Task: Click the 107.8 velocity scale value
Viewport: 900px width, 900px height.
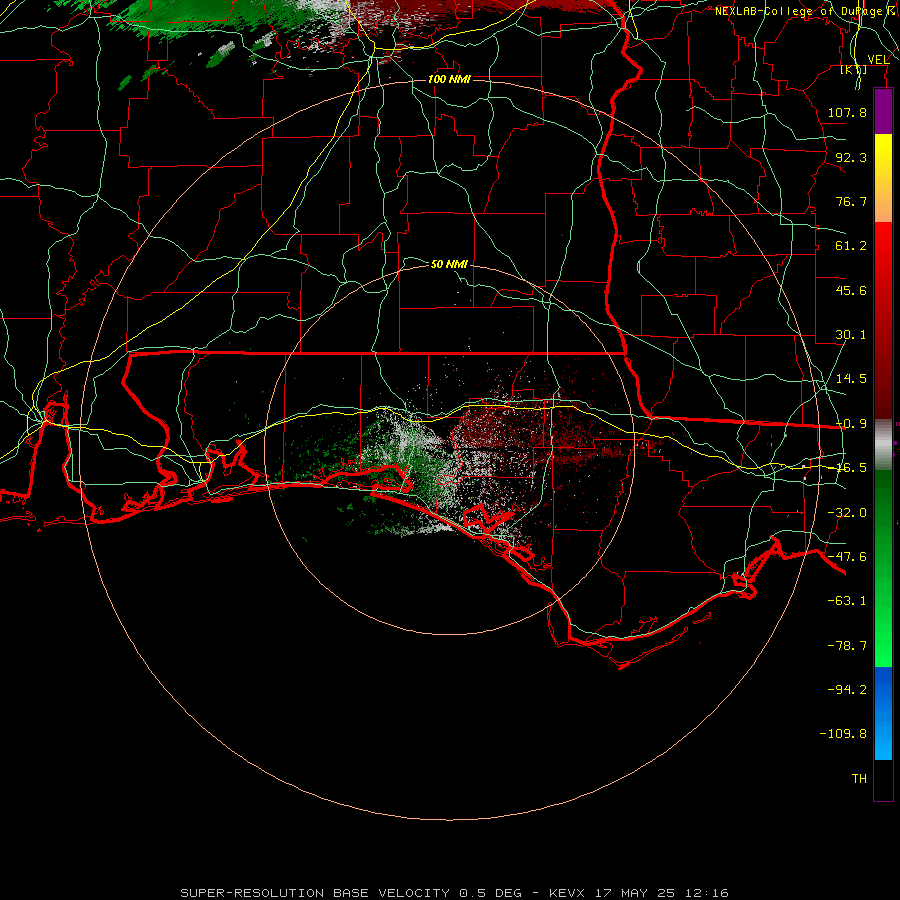Action: pyautogui.click(x=847, y=112)
